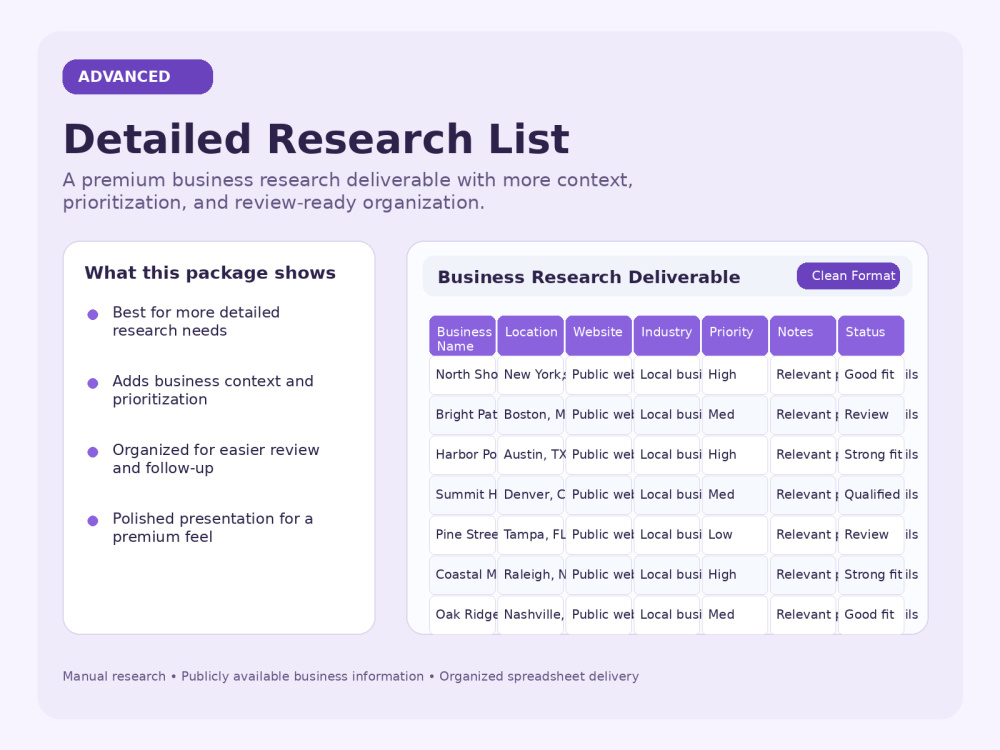Click the New York location cell
This screenshot has width=1000, height=750.
531,375
